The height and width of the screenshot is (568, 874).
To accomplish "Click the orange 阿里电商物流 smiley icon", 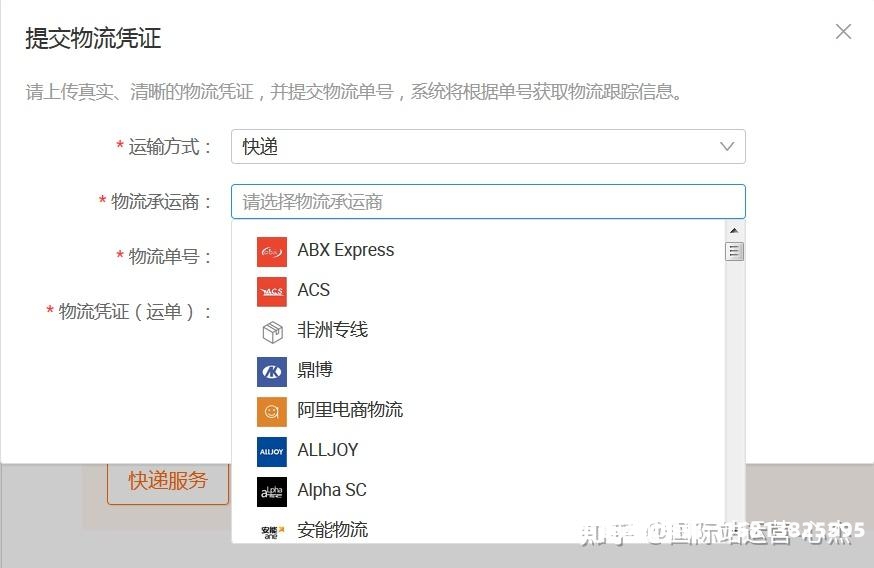I will pos(271,411).
